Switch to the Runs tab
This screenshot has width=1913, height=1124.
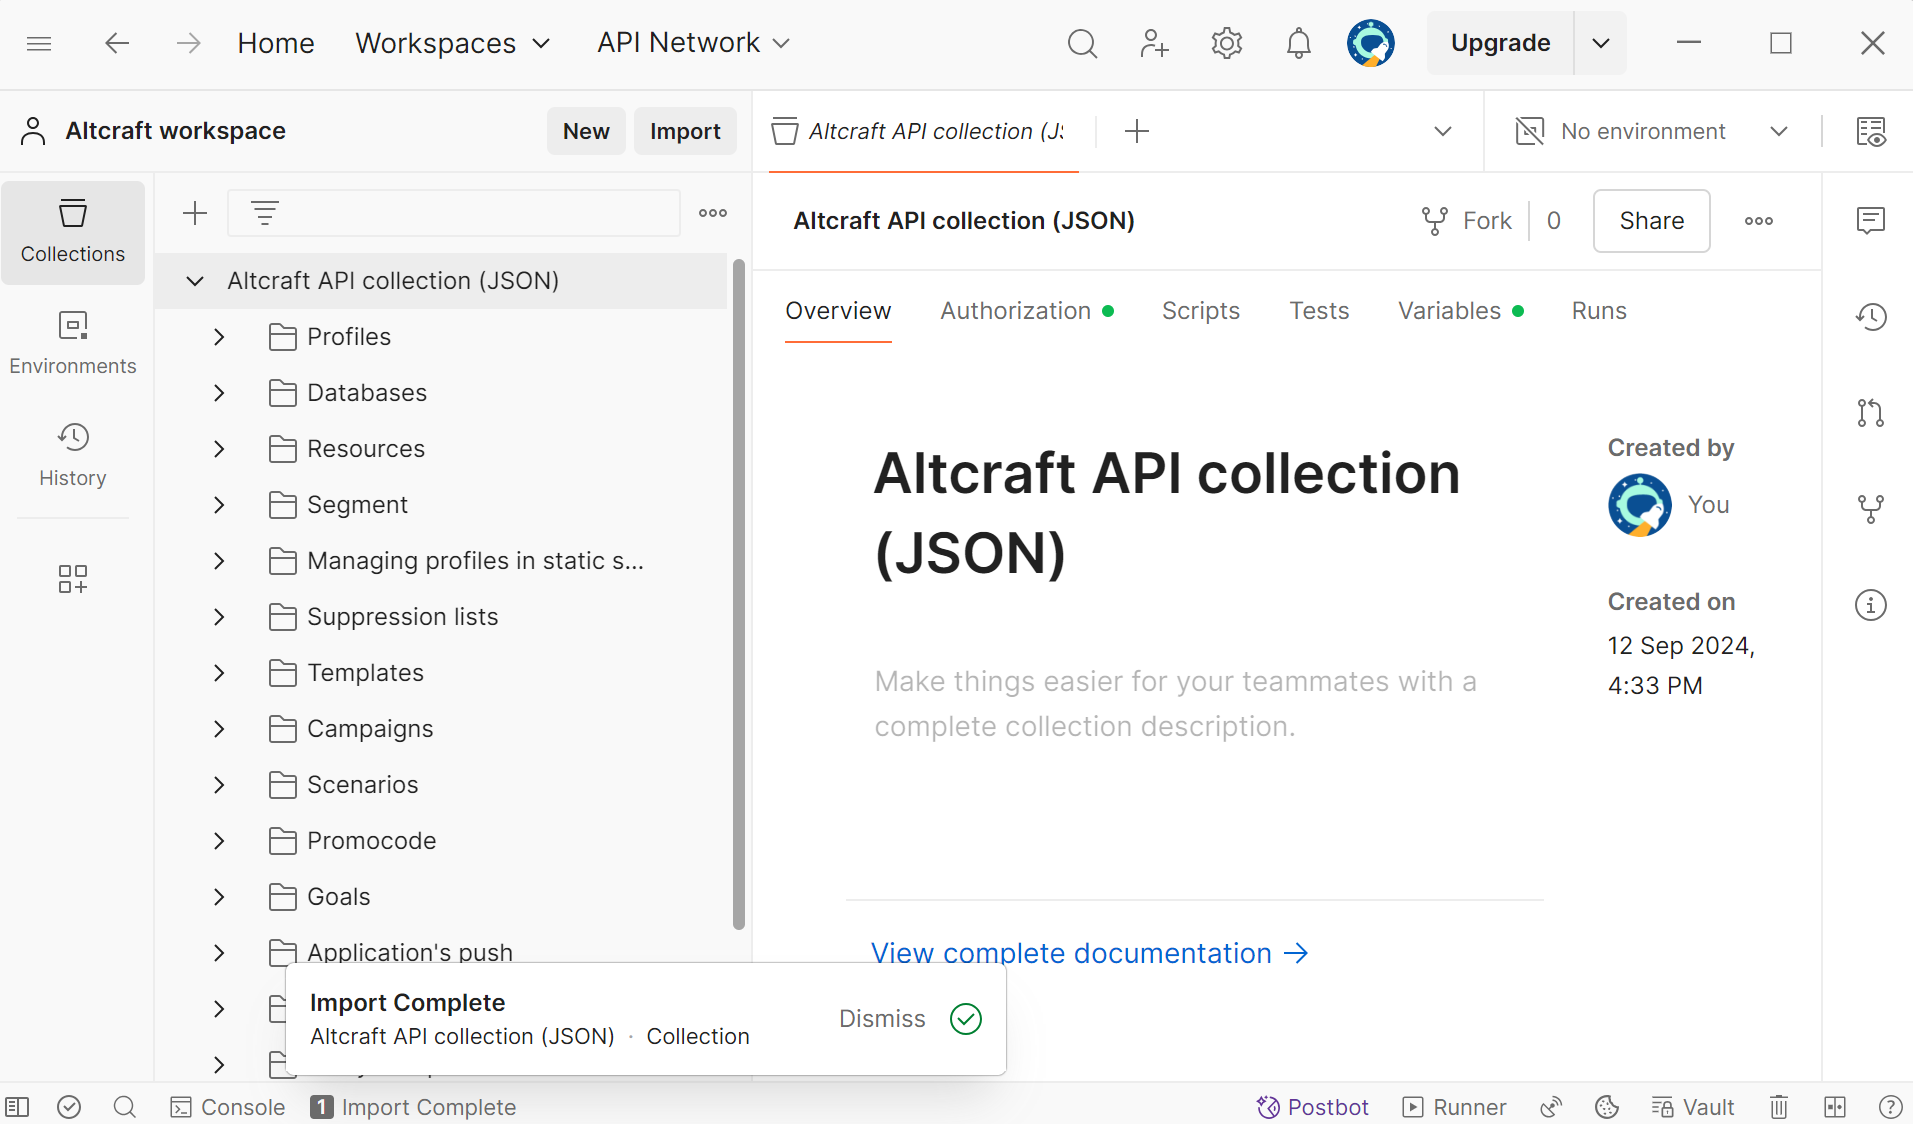point(1599,311)
